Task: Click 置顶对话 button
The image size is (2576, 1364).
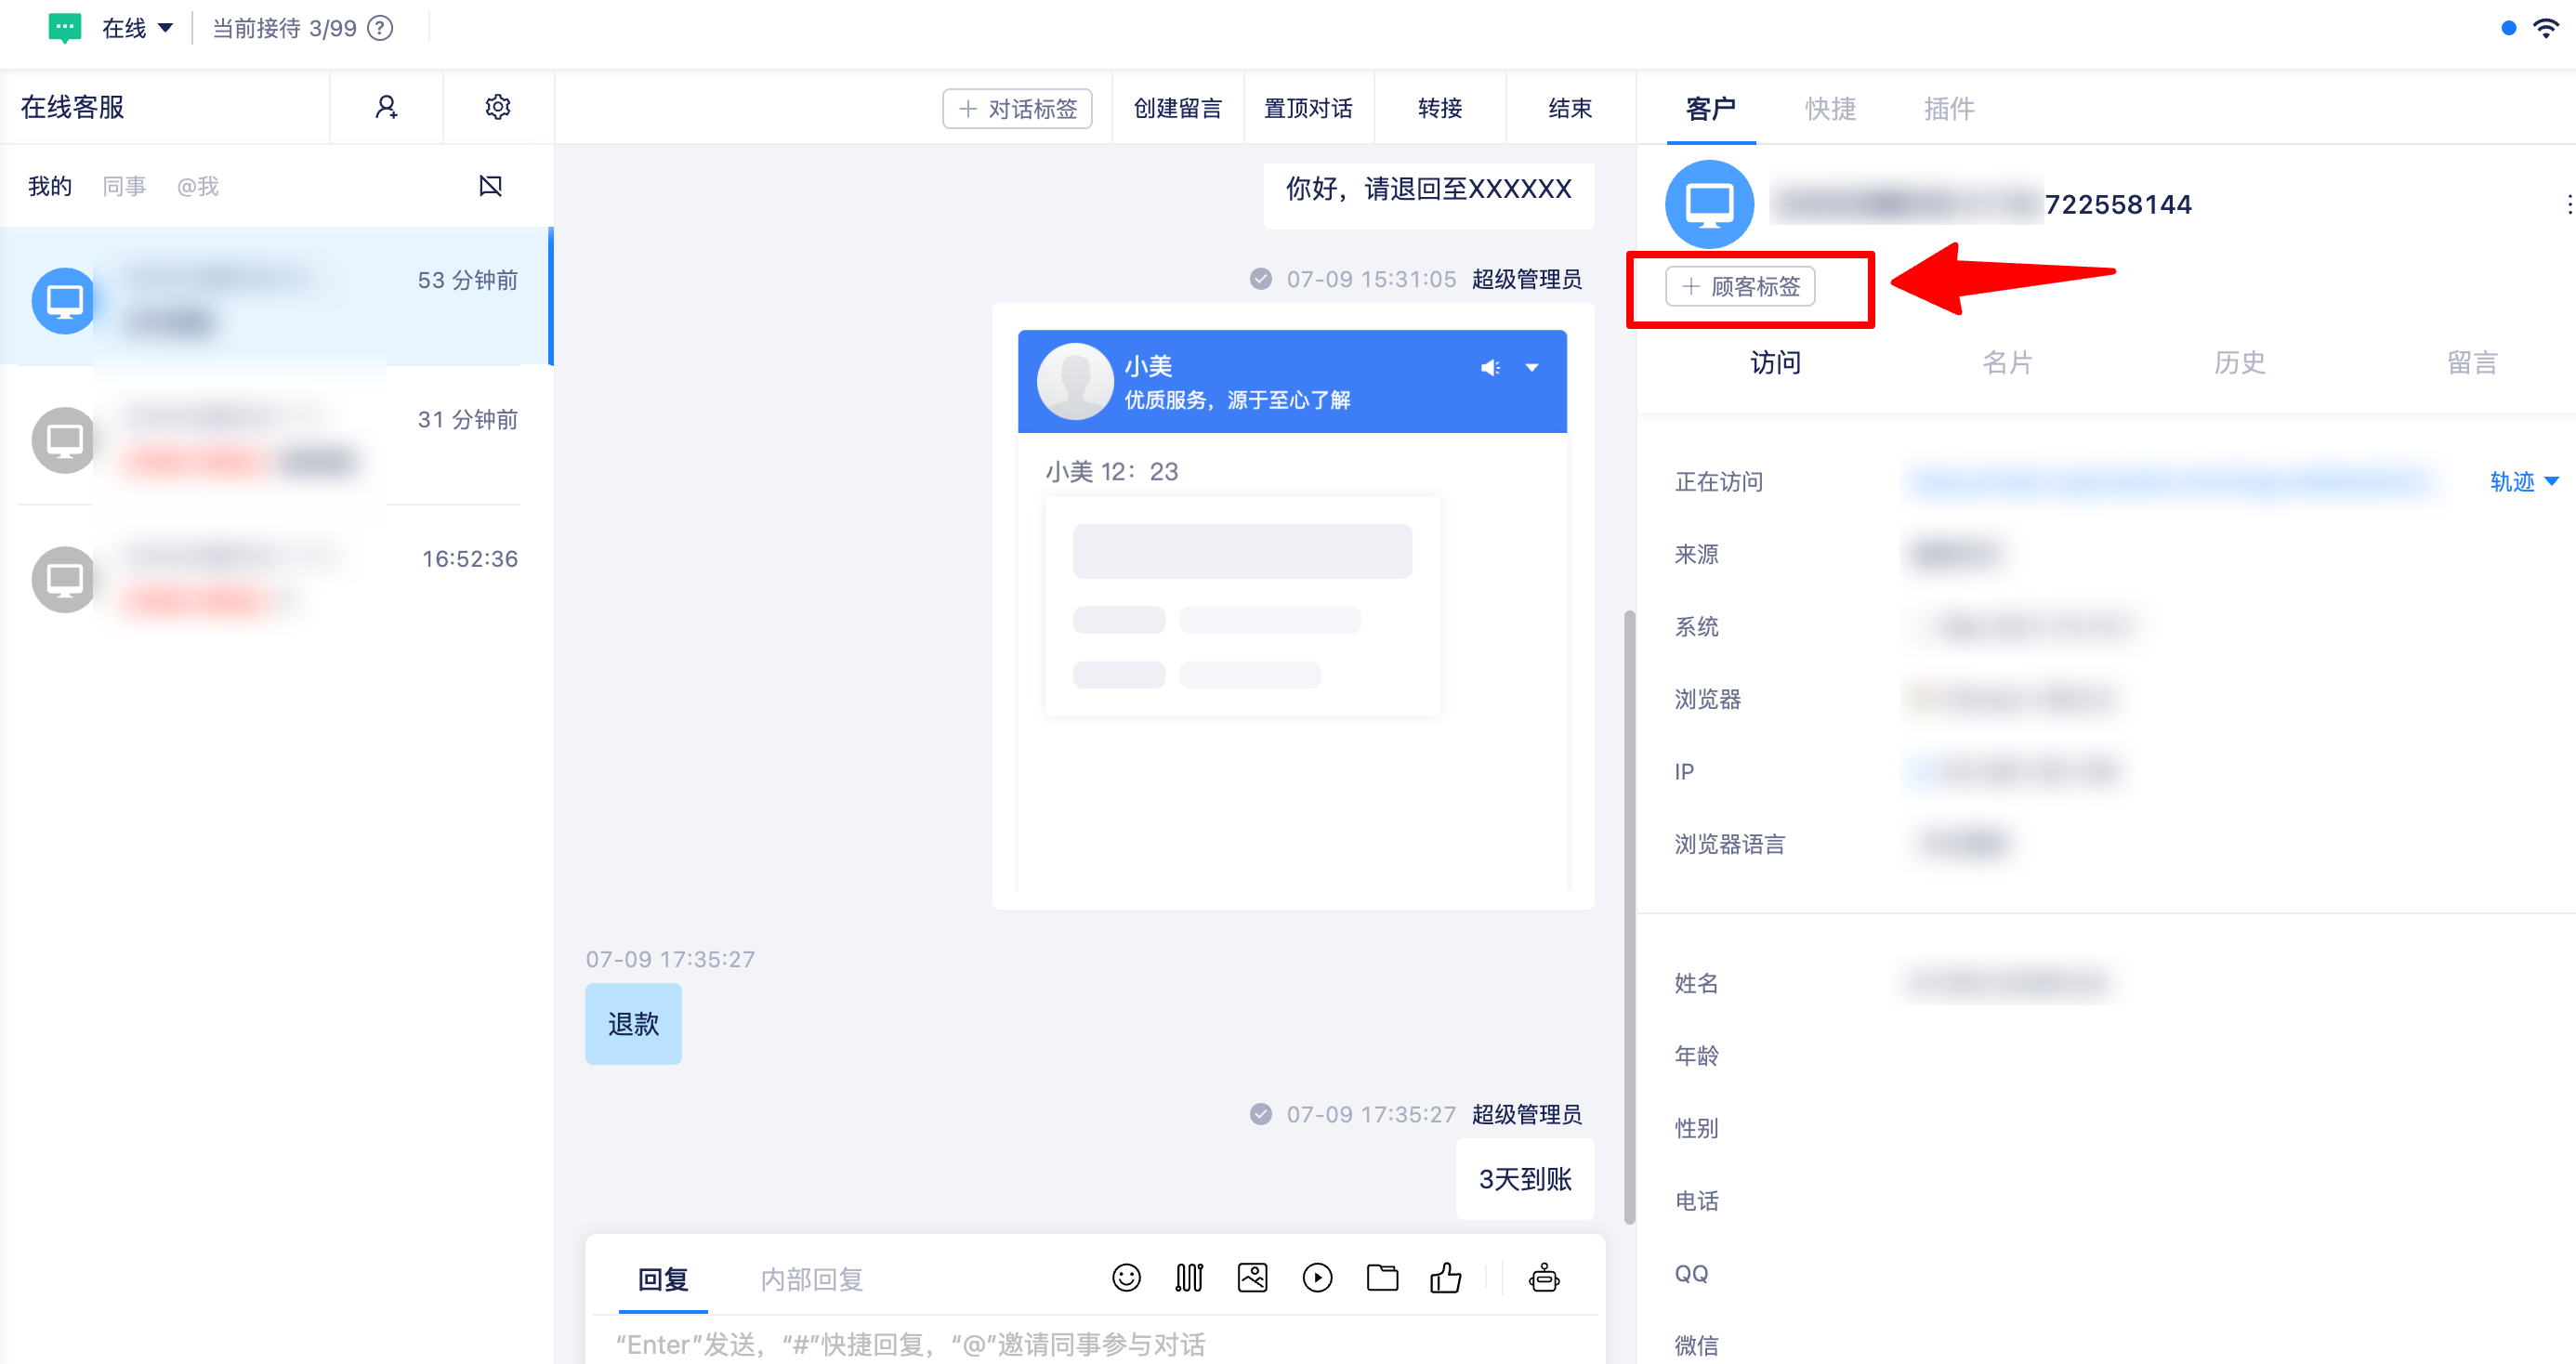Action: click(1308, 108)
